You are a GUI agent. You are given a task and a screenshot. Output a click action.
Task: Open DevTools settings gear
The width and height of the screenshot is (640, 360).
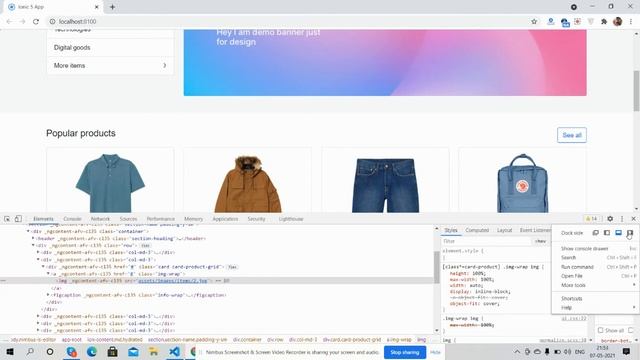click(610, 219)
